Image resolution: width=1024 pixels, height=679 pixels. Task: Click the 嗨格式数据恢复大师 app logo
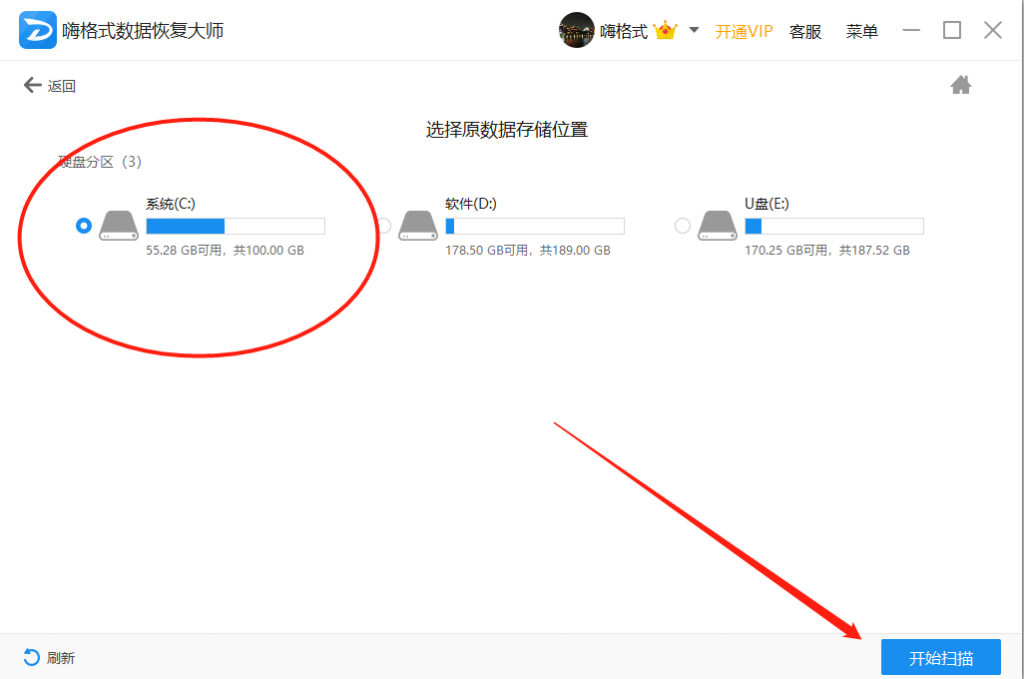point(37,30)
